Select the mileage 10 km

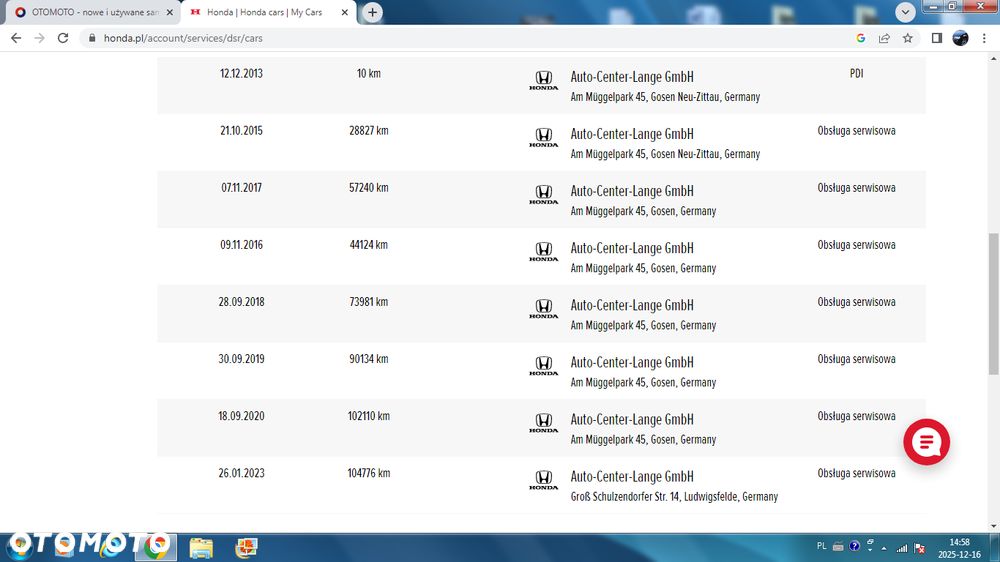369,73
